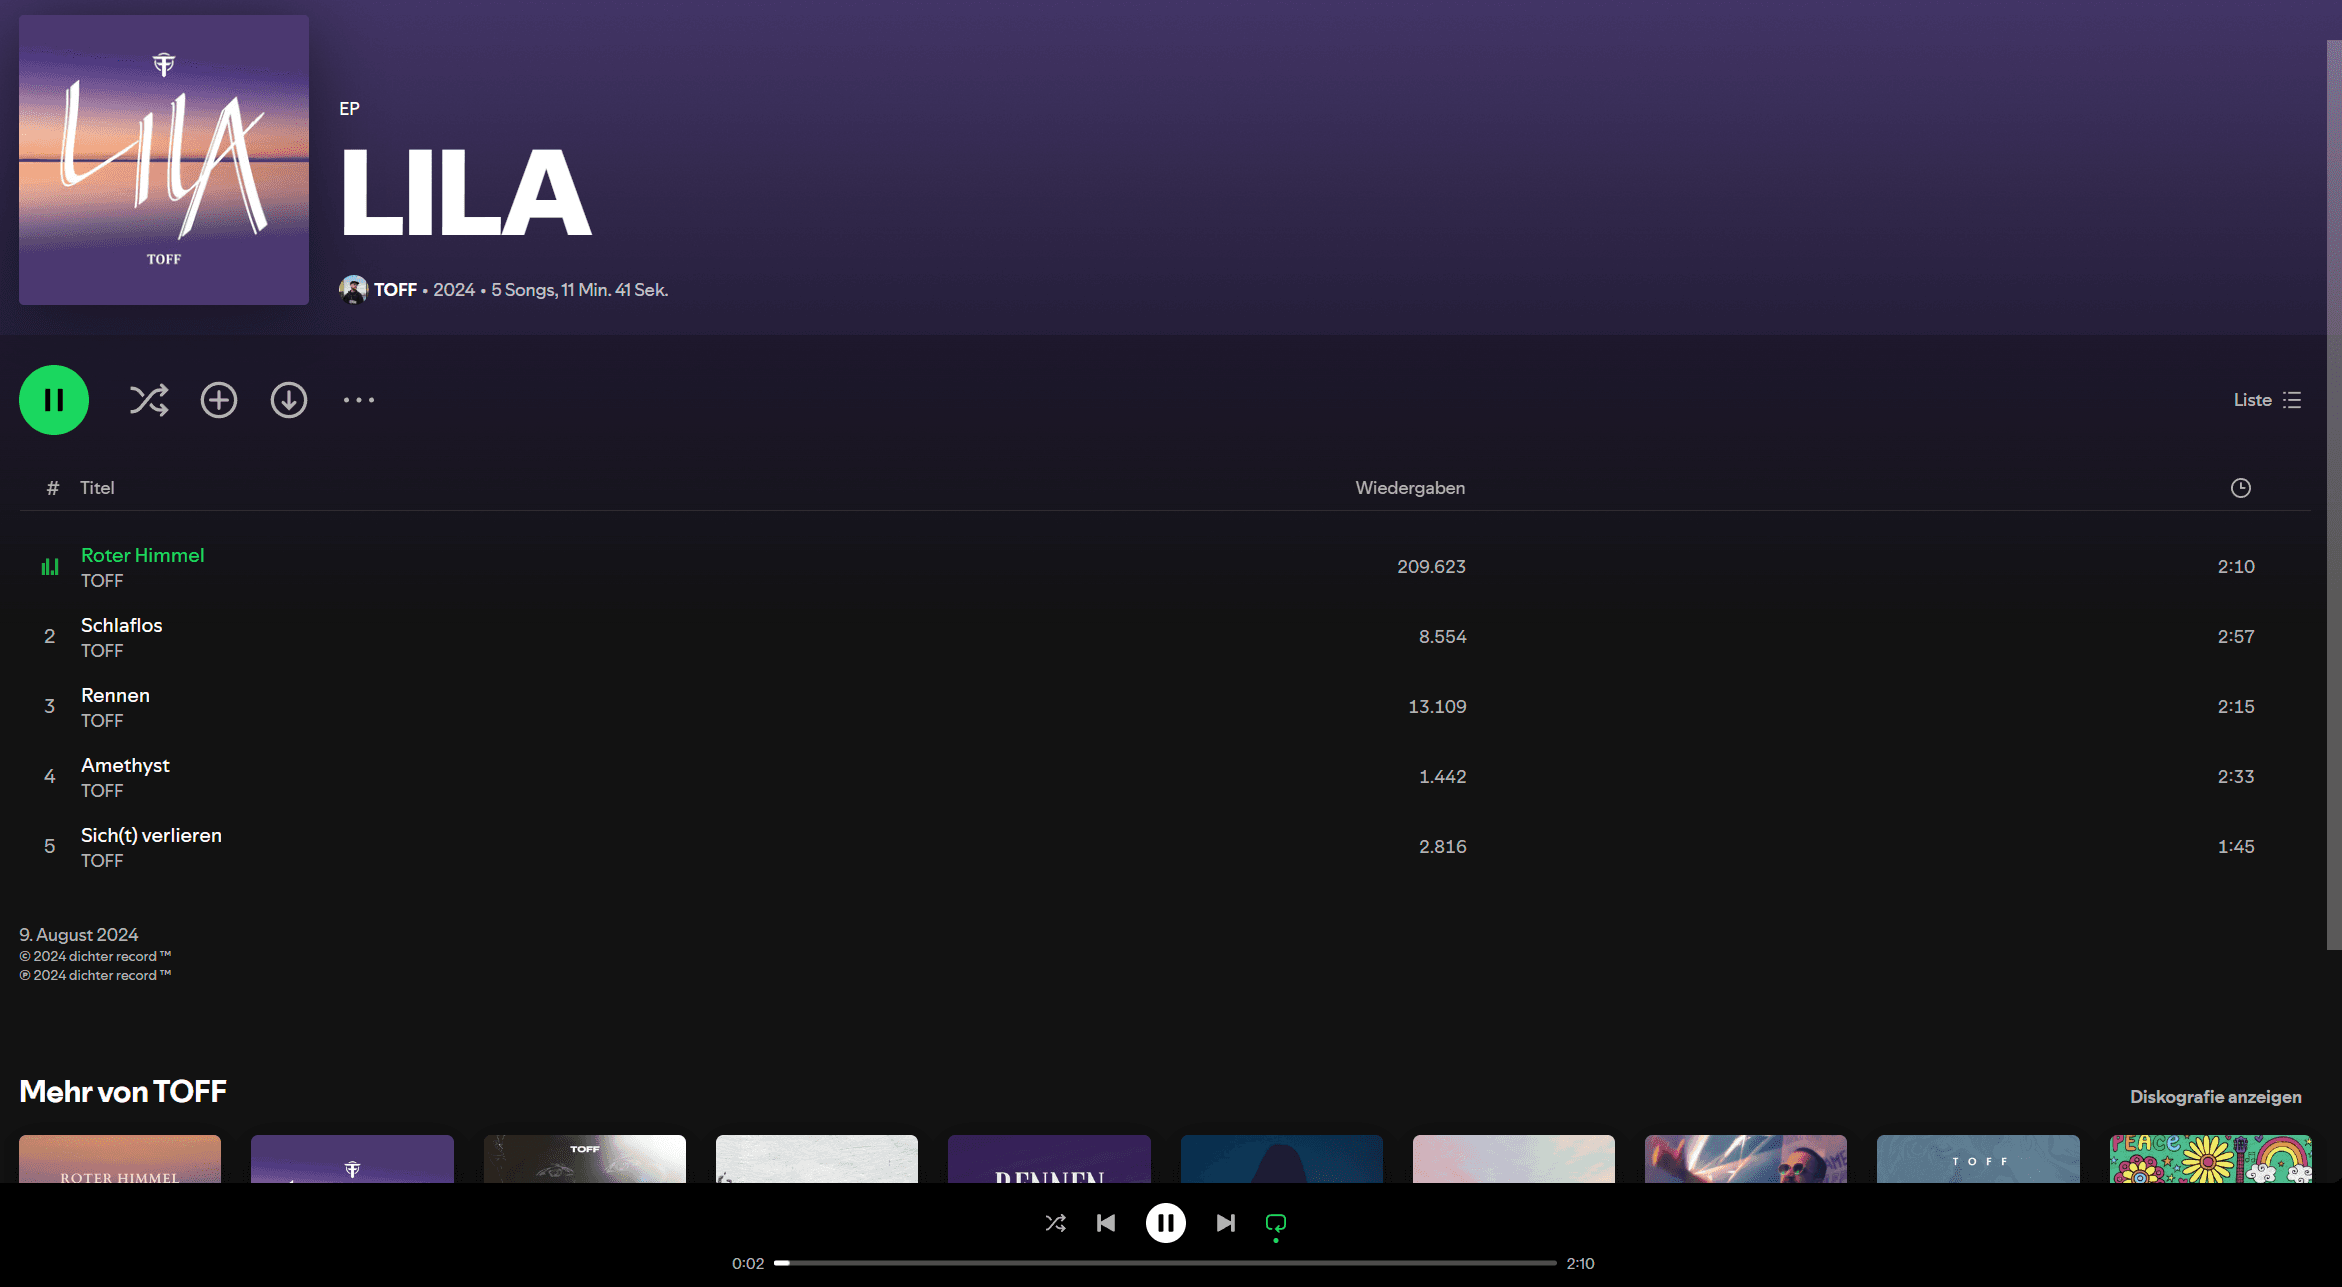Click the Mehr von TOFF heading

[123, 1091]
